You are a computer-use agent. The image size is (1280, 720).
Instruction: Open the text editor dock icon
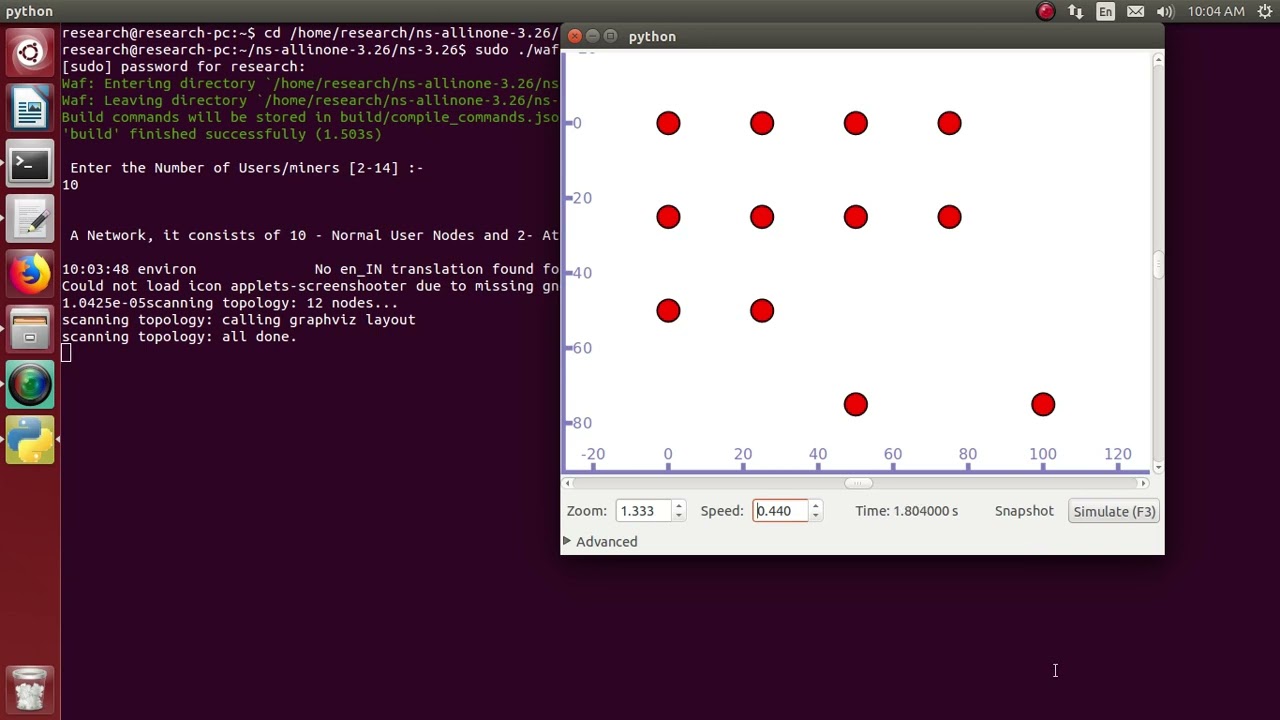[30, 218]
